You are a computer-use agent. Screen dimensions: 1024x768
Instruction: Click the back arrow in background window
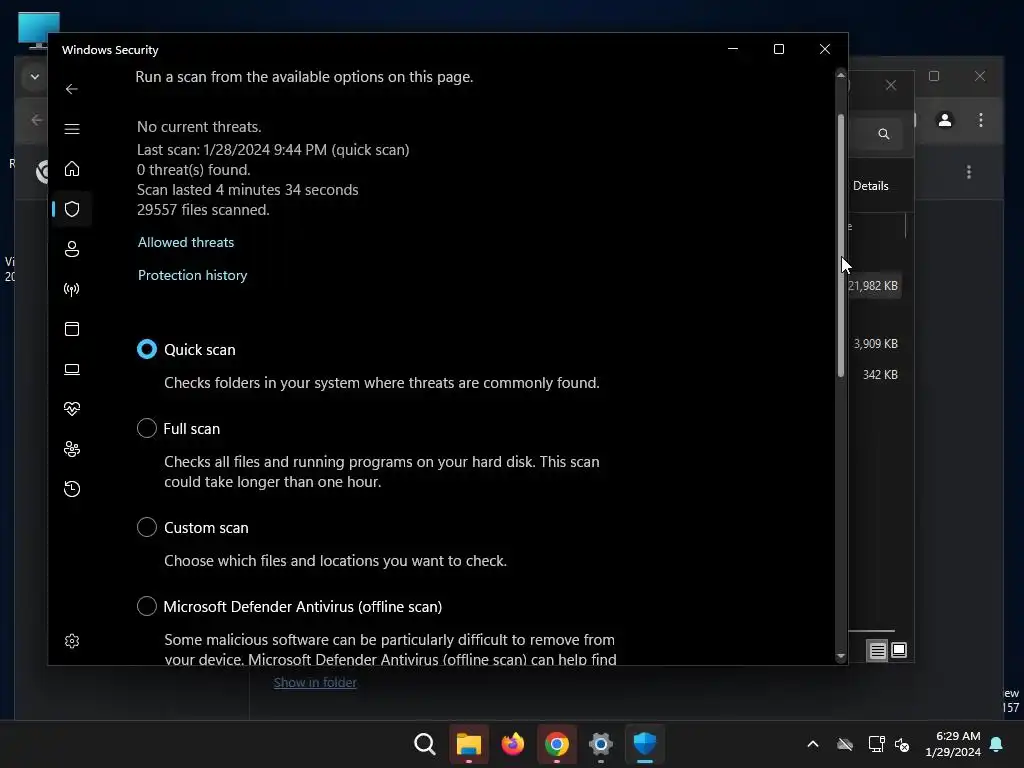37,120
